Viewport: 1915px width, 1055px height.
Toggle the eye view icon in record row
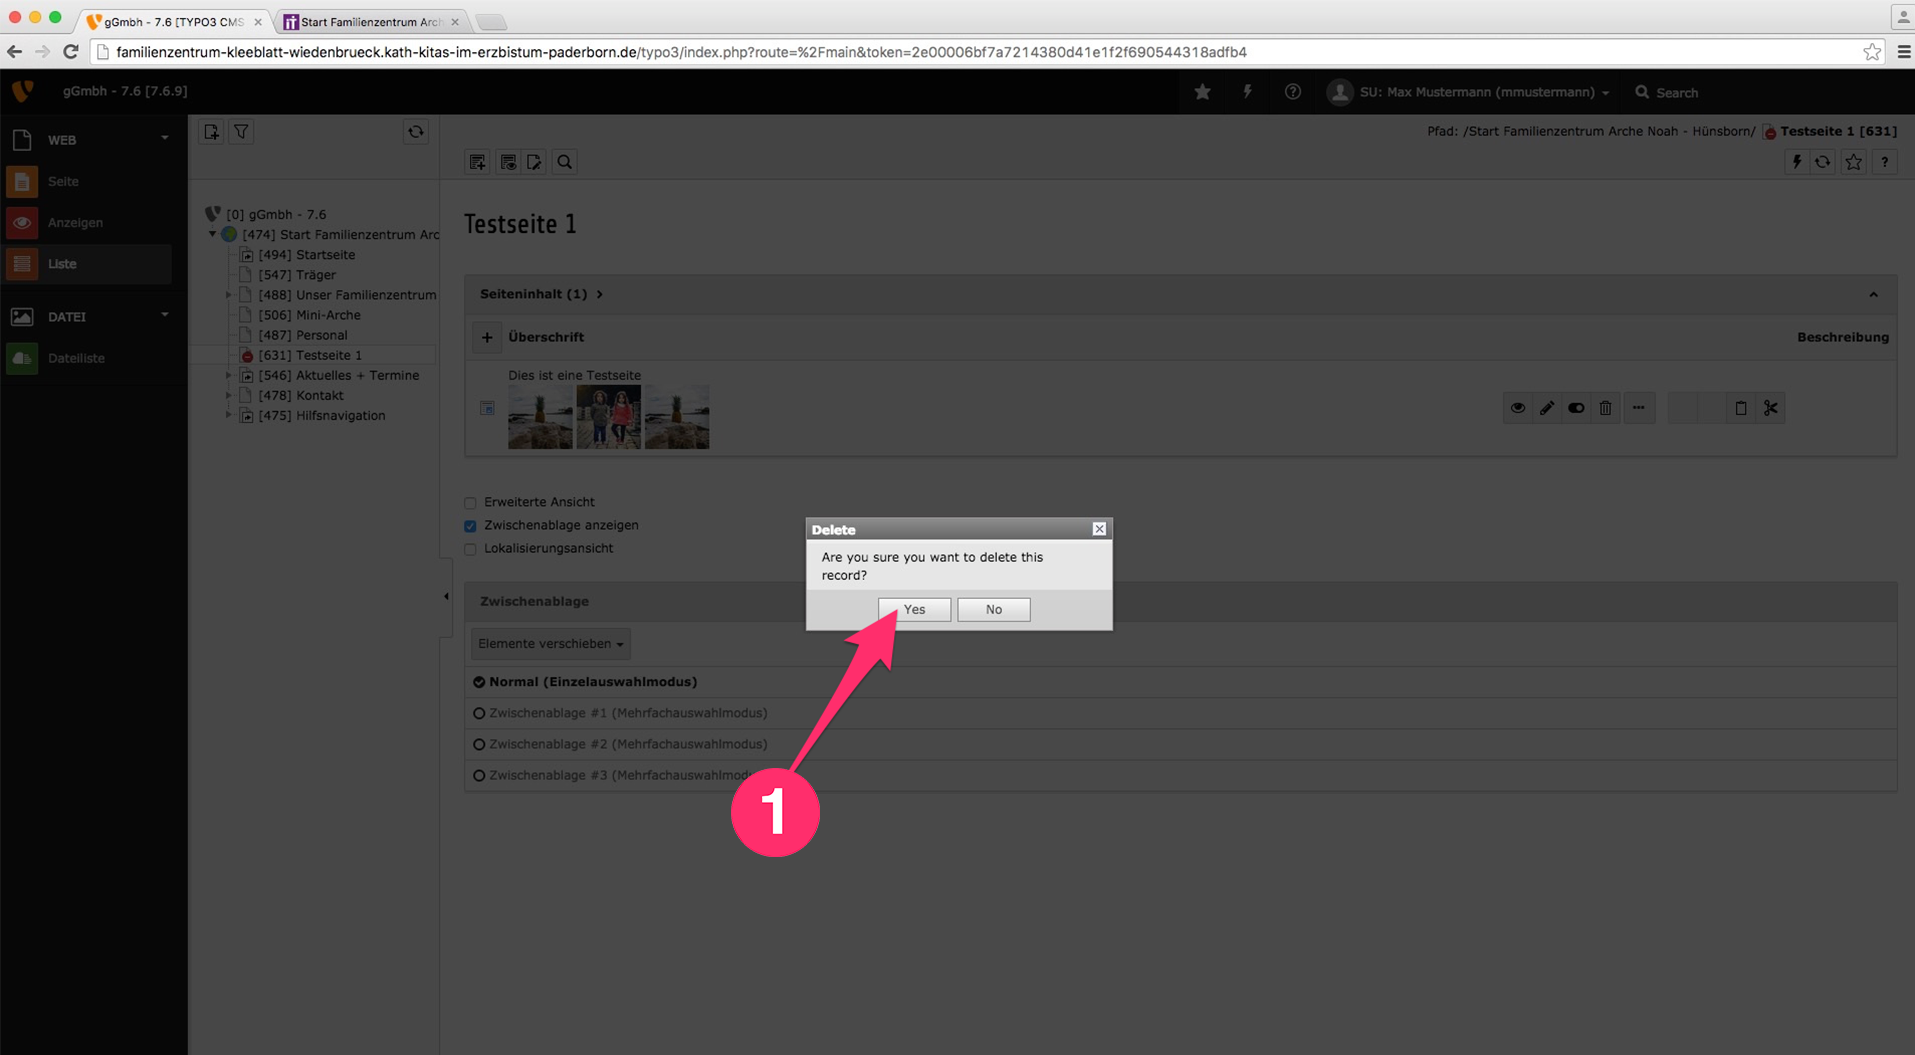[x=1518, y=408]
